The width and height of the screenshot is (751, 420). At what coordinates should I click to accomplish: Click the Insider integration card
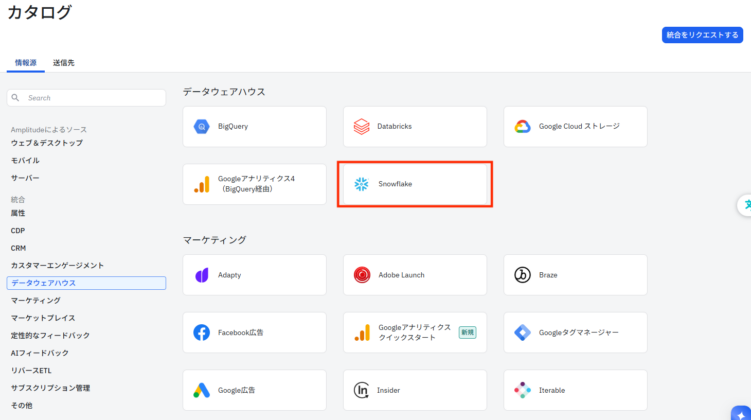(415, 390)
